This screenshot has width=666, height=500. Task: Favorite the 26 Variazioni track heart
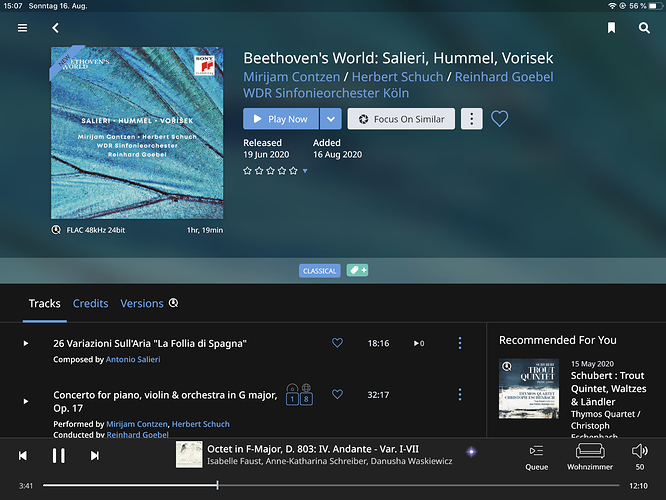point(337,343)
